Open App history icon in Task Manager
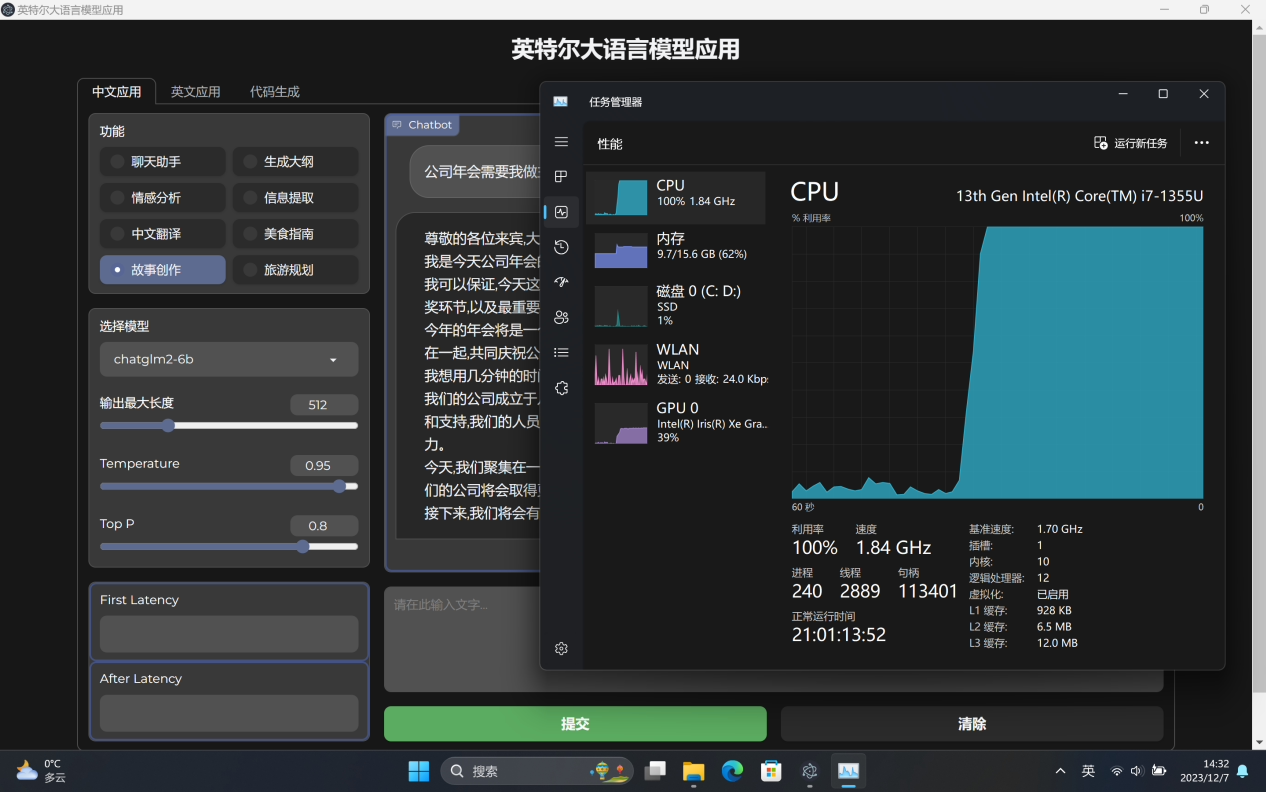This screenshot has height=792, width=1266. tap(561, 247)
